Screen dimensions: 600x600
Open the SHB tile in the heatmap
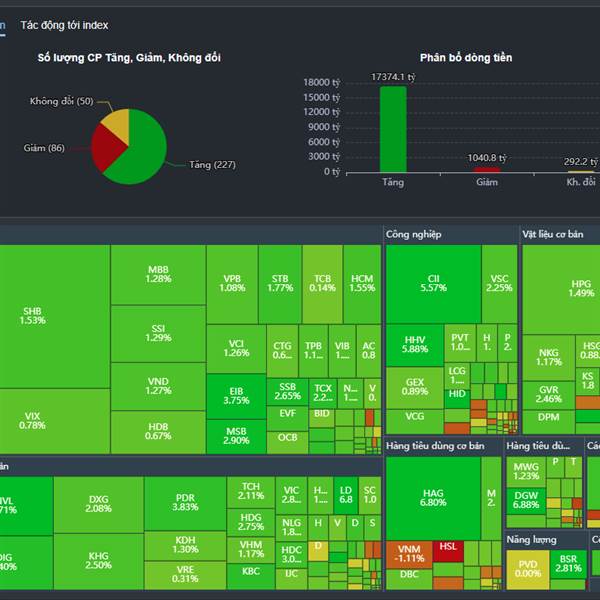pyautogui.click(x=55, y=316)
